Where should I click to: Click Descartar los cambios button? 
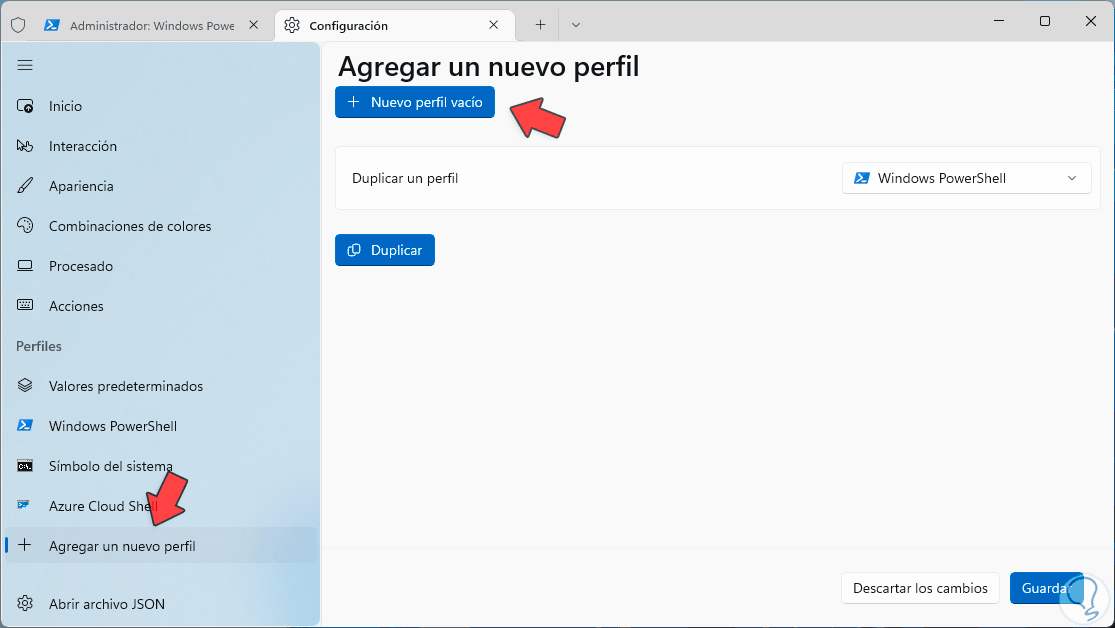point(920,588)
